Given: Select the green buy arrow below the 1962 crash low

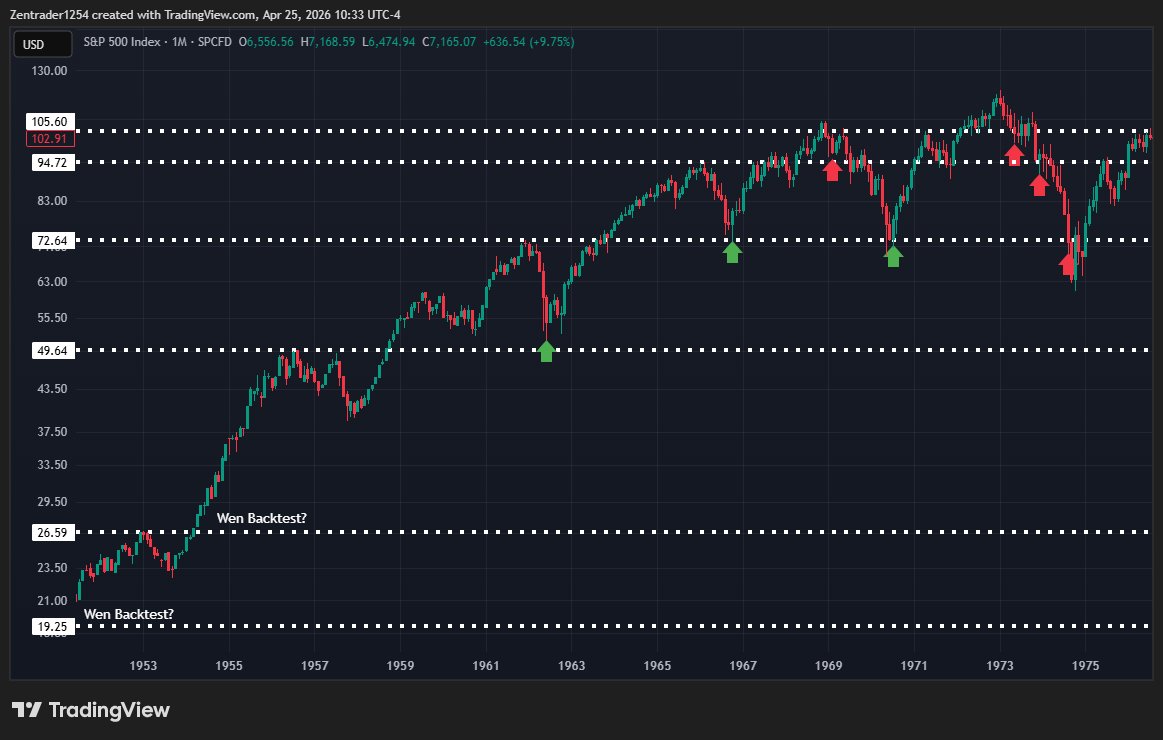Looking at the screenshot, I should (x=547, y=351).
